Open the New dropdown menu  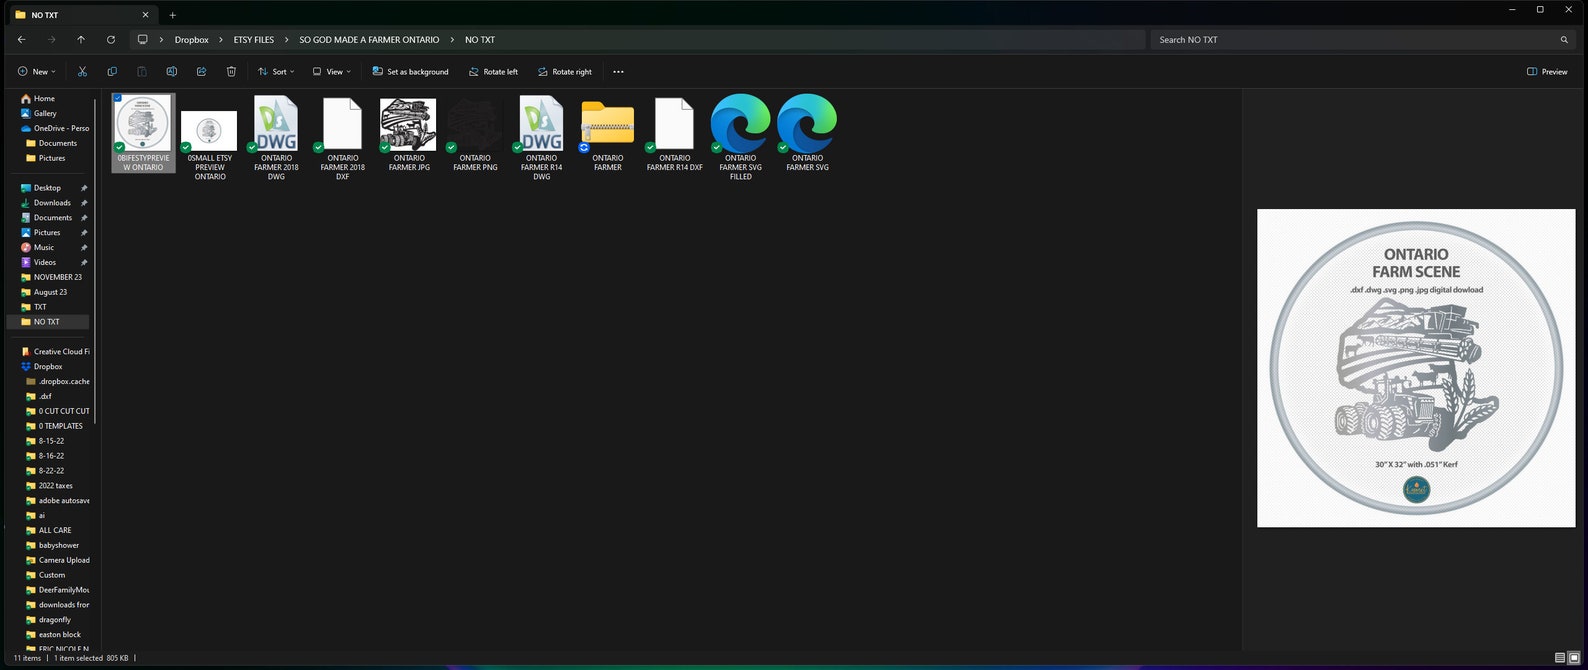pos(37,72)
